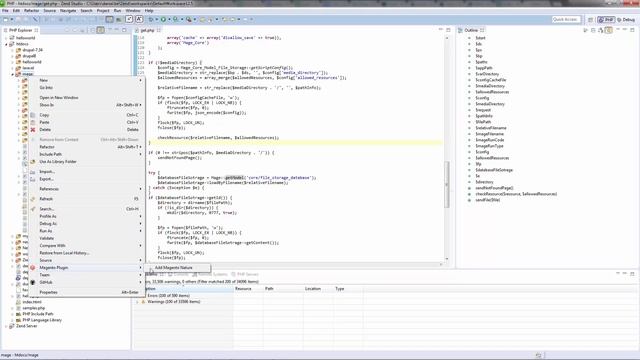Toggle the highlighted Outline toolbar button

click(x=609, y=30)
